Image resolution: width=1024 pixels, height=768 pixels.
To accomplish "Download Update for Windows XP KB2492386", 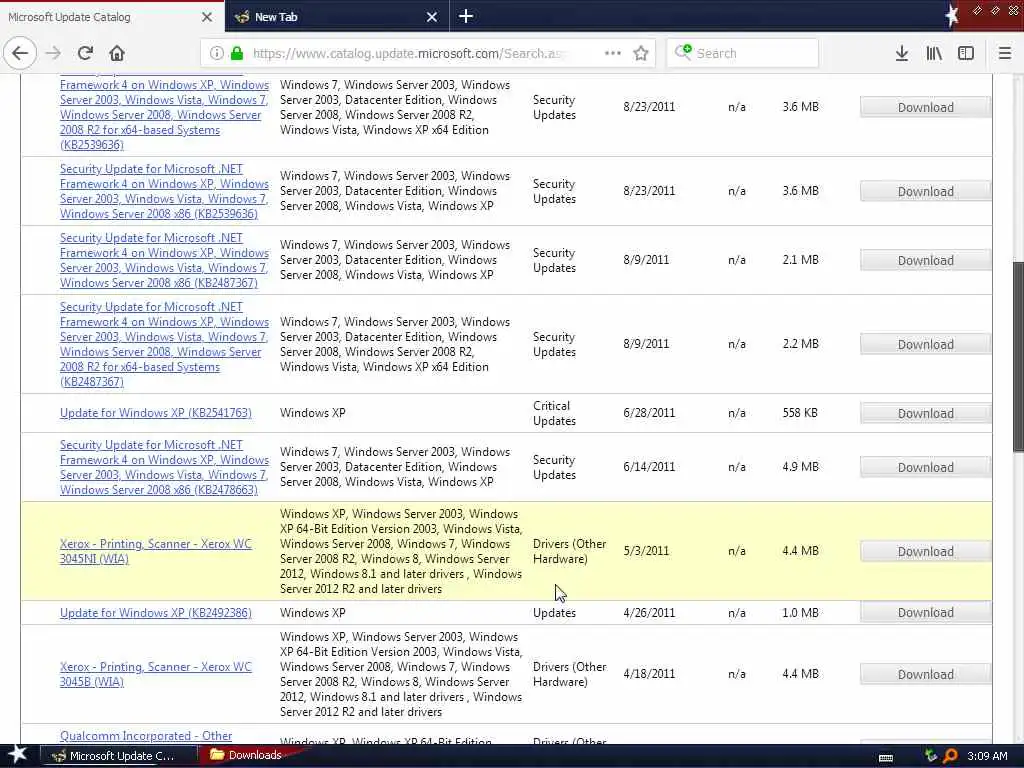I will 925,613.
